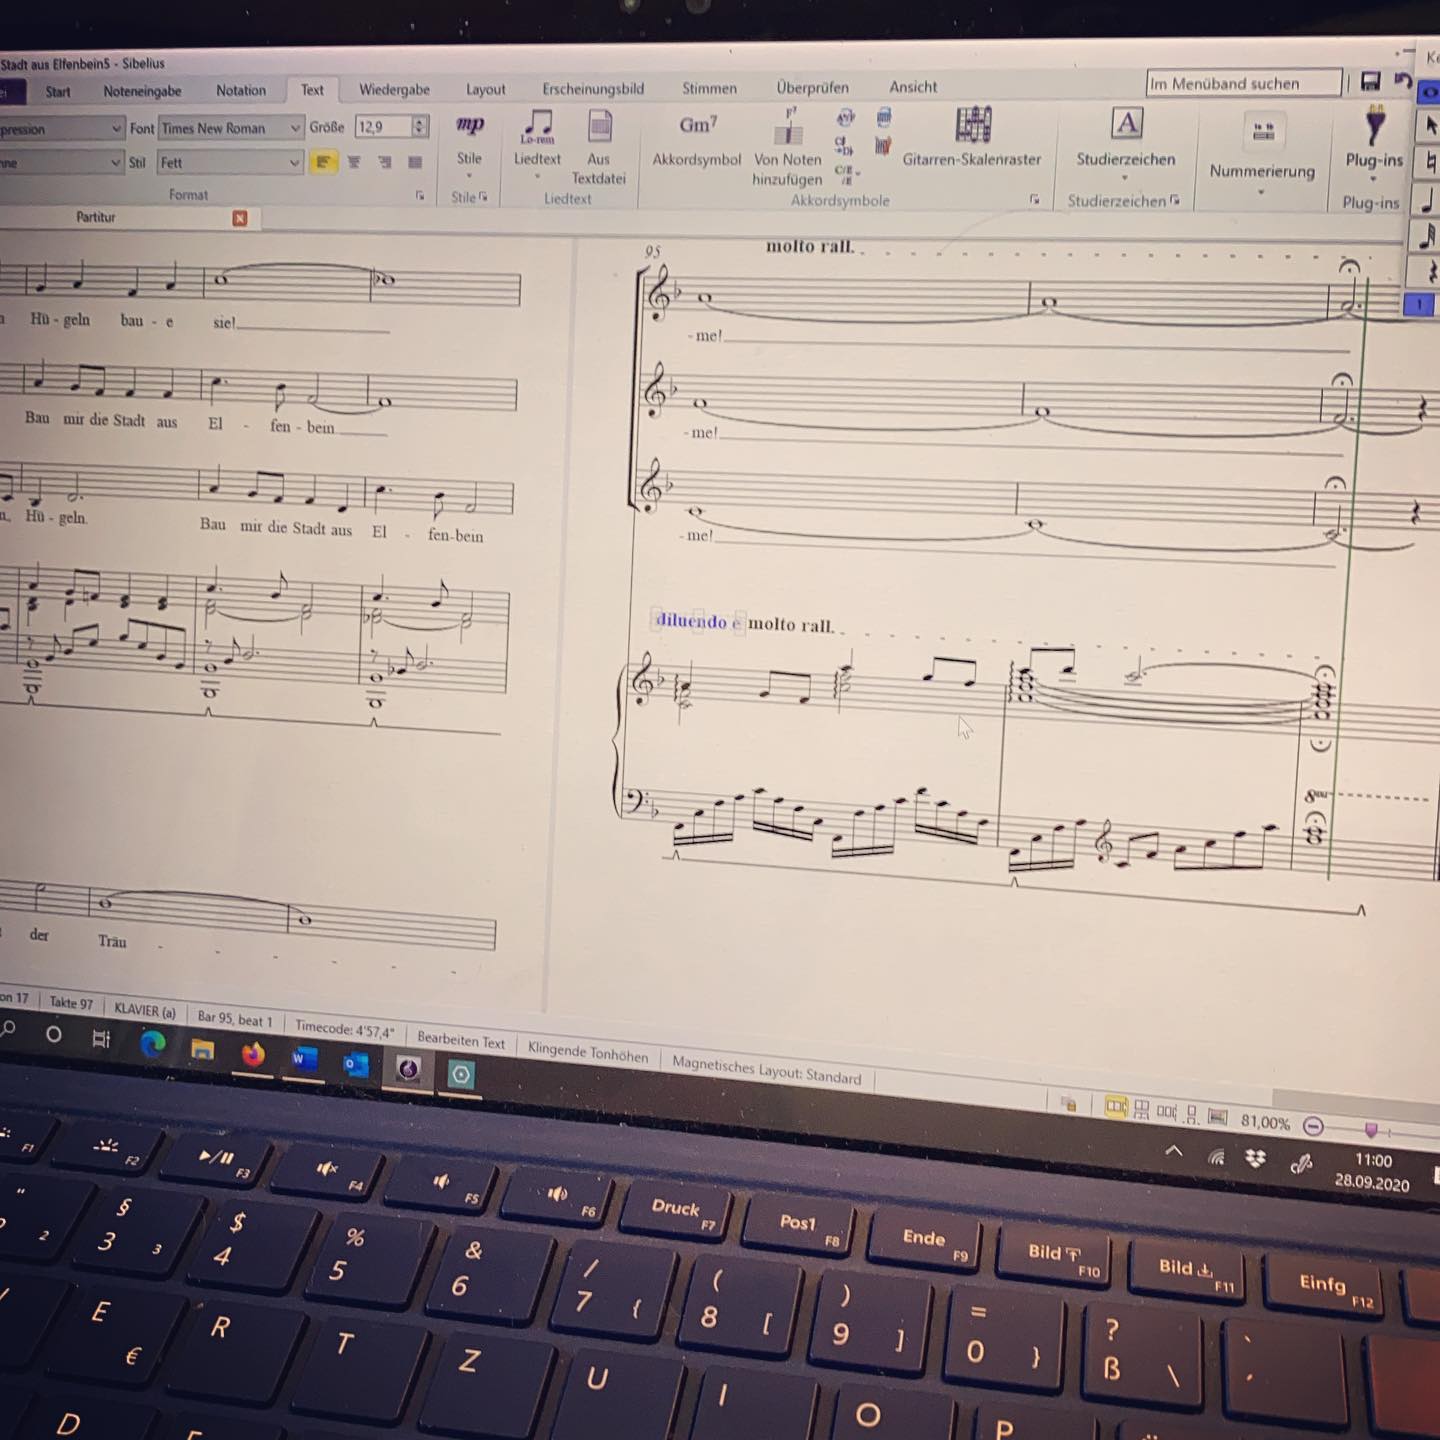Screen dimensions: 1440x1440
Task: Click Von Noten hinzufügen chord icon
Action: click(789, 126)
